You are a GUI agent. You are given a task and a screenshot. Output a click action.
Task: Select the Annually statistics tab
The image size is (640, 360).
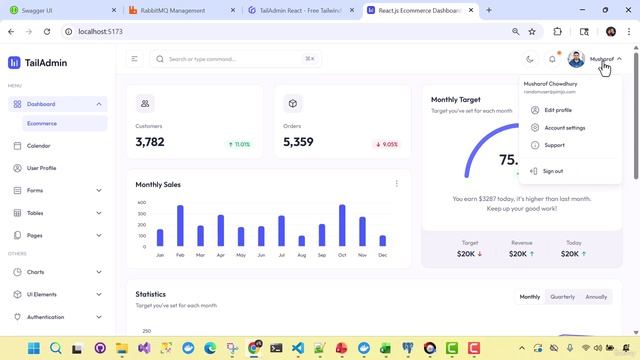point(596,297)
